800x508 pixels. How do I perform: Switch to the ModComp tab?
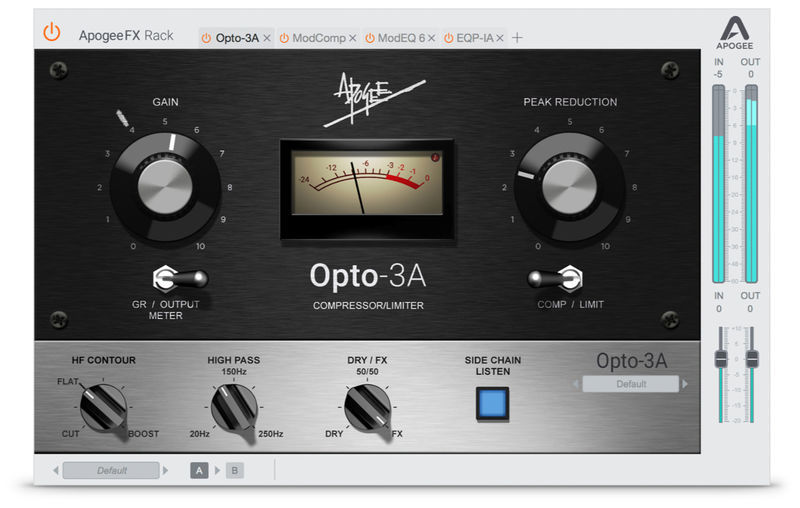pyautogui.click(x=319, y=38)
